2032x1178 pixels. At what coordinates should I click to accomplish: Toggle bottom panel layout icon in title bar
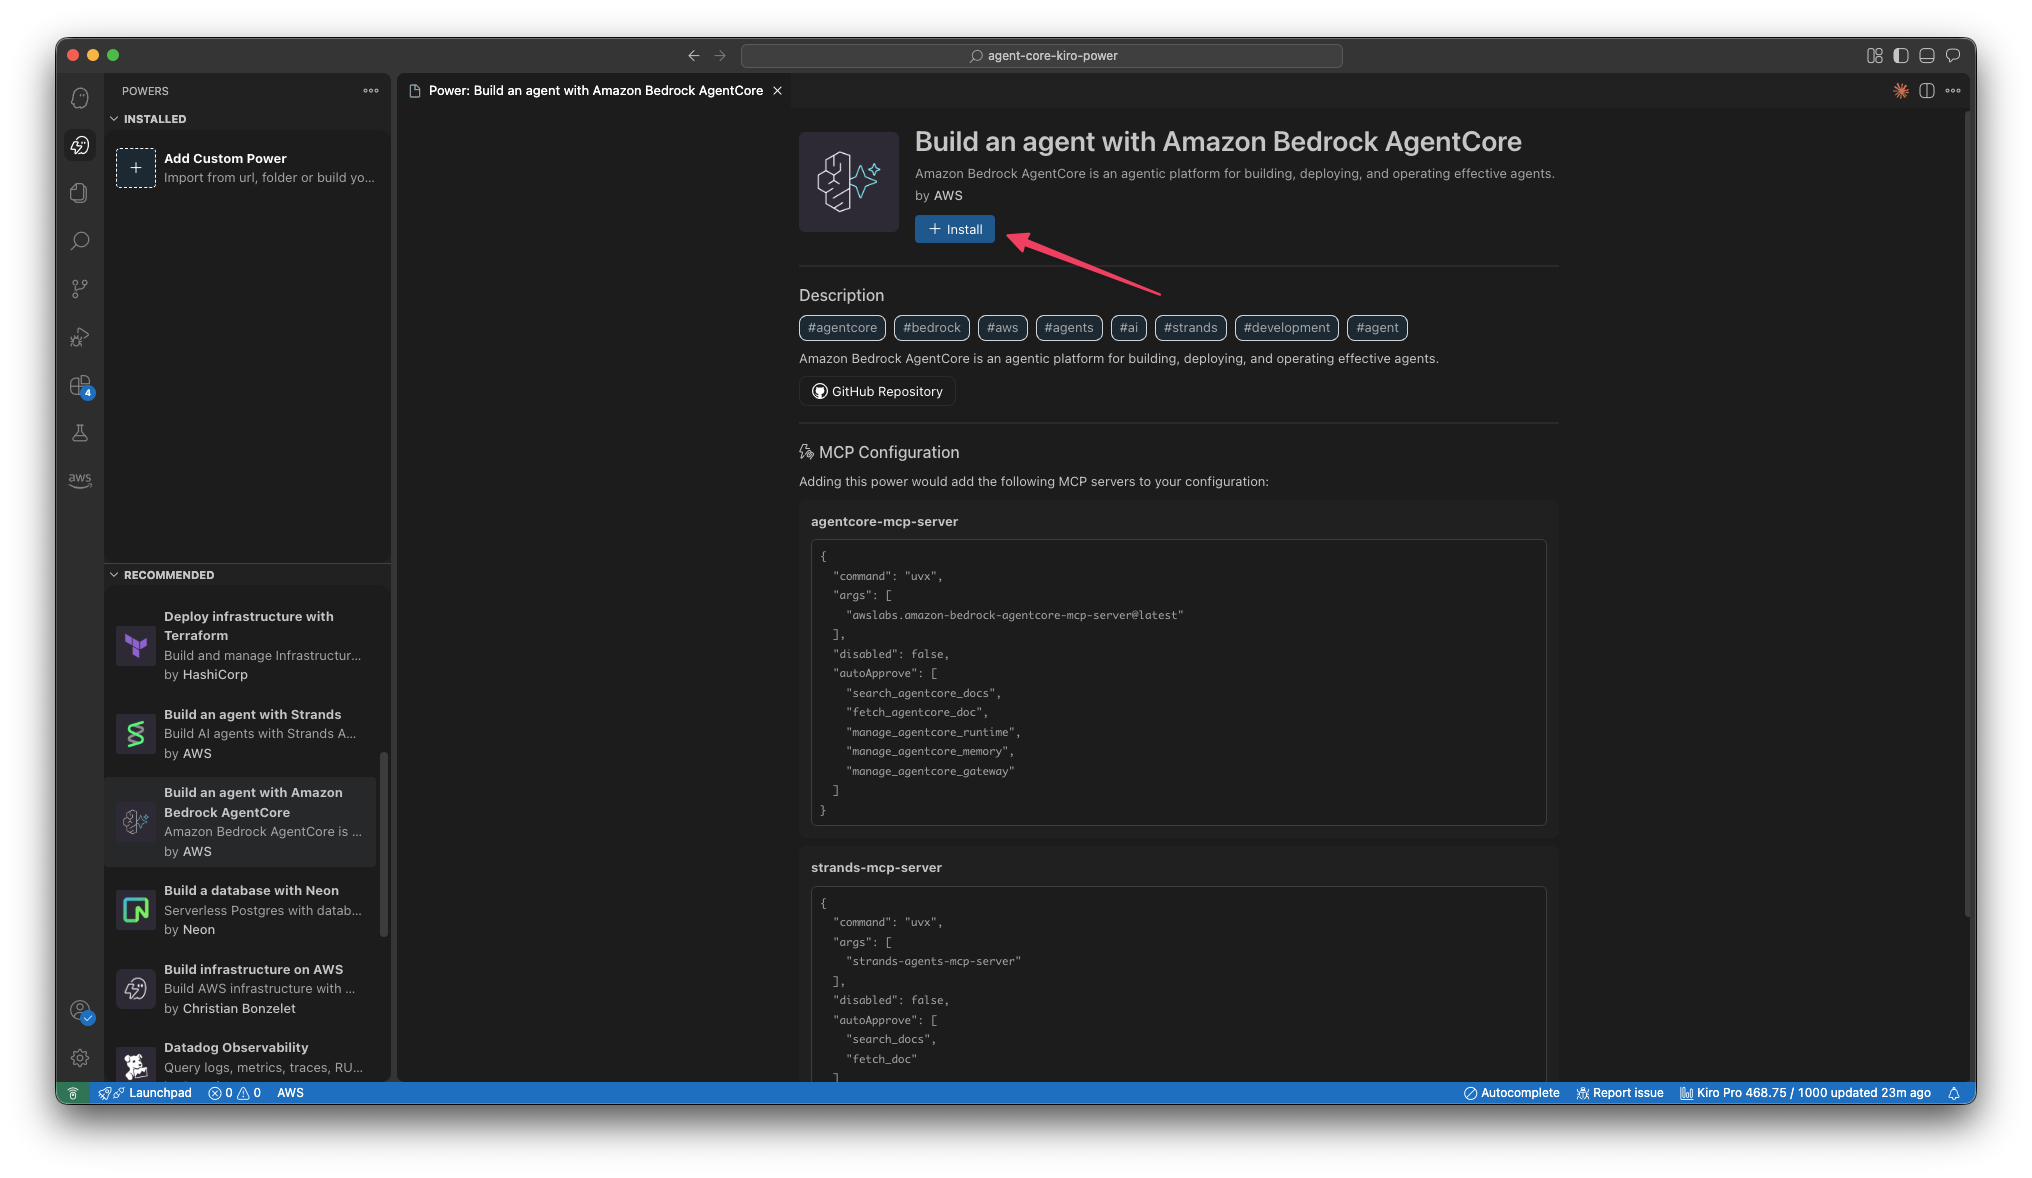1927,56
